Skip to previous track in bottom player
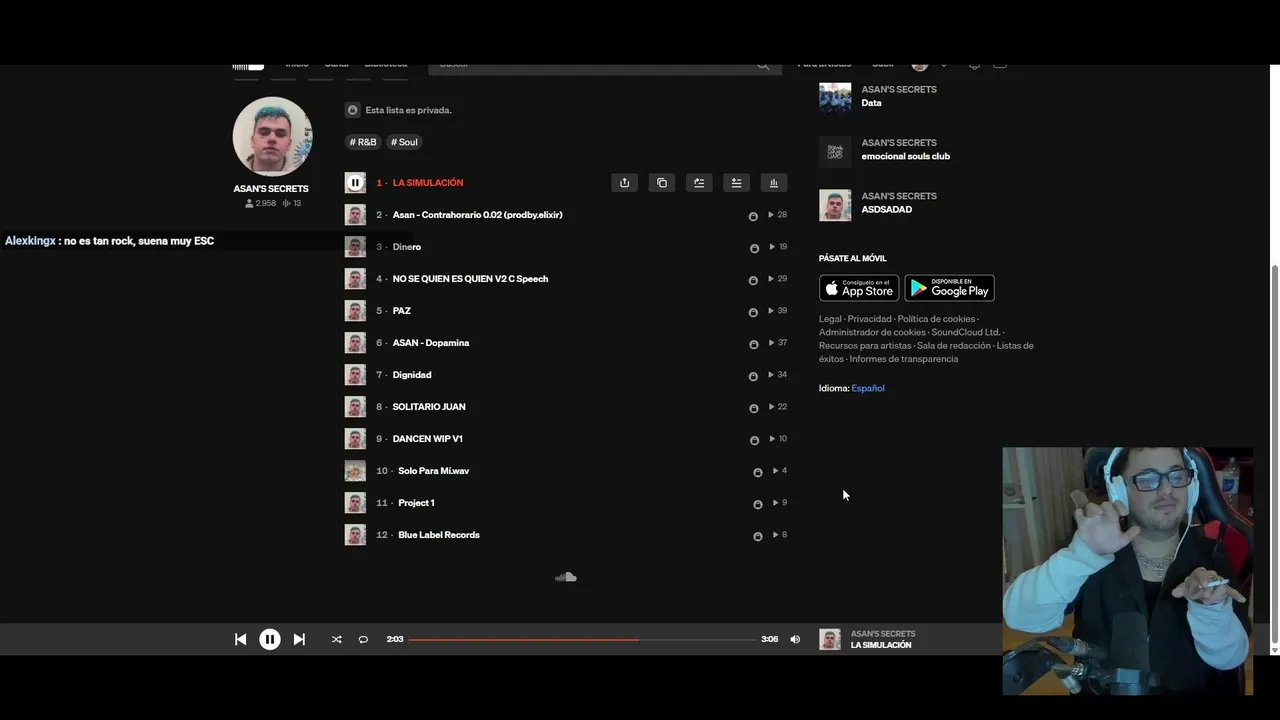The image size is (1280, 720). (x=240, y=639)
